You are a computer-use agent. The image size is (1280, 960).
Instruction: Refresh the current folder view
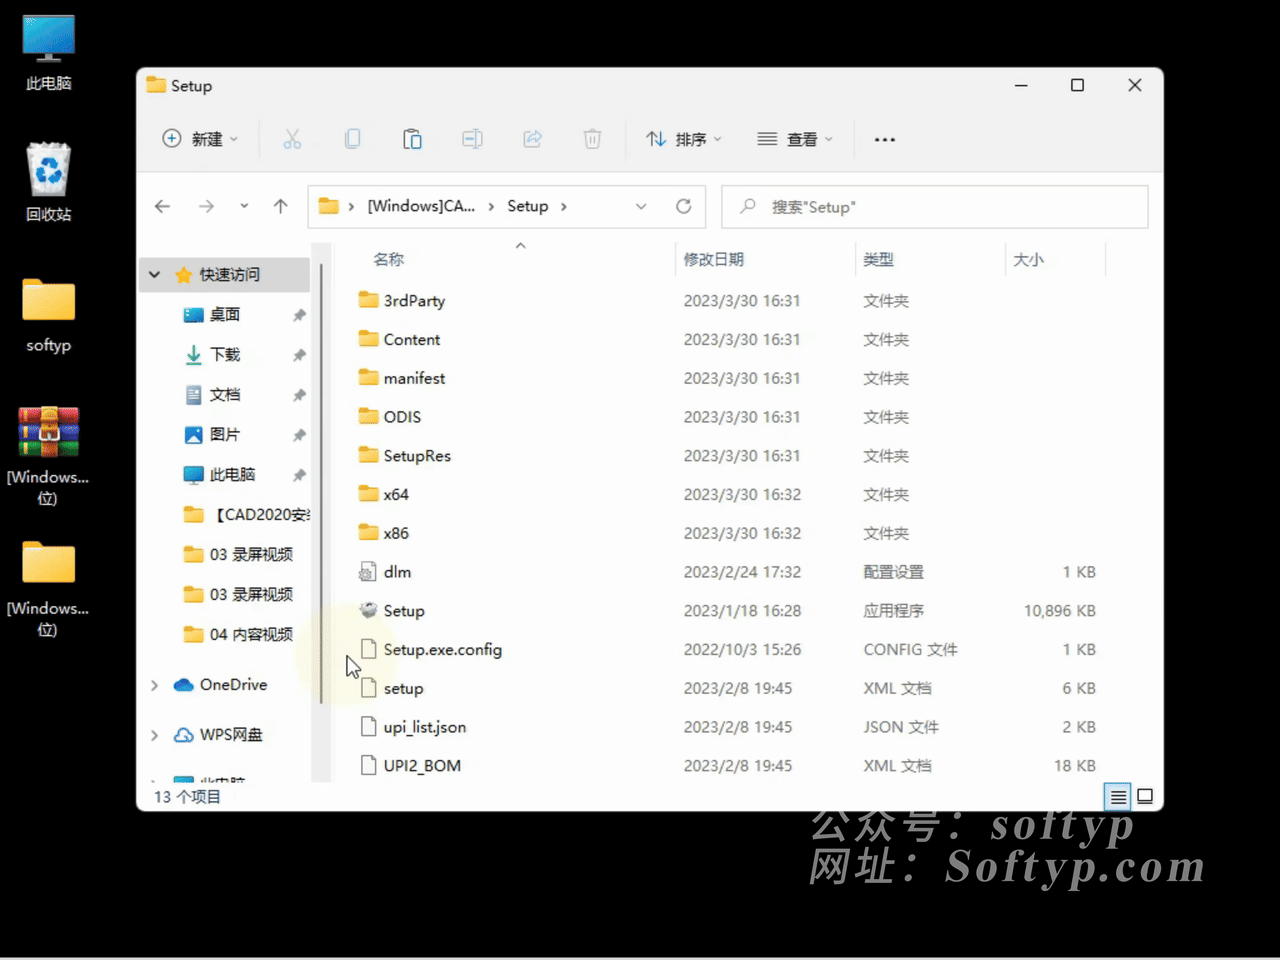[684, 206]
